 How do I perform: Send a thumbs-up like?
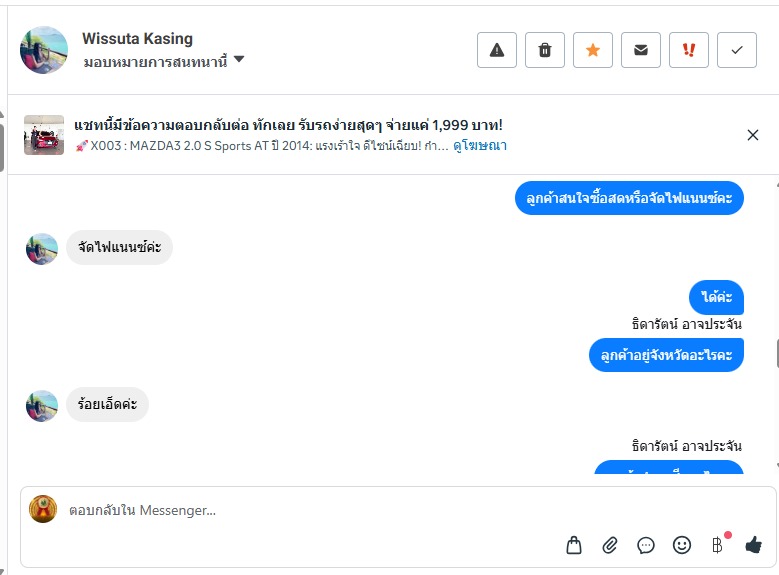point(753,545)
